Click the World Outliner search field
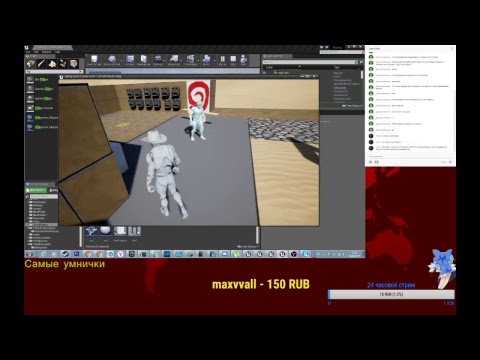Image resolution: width=480 pixels, height=360 pixels. (x=310, y=62)
